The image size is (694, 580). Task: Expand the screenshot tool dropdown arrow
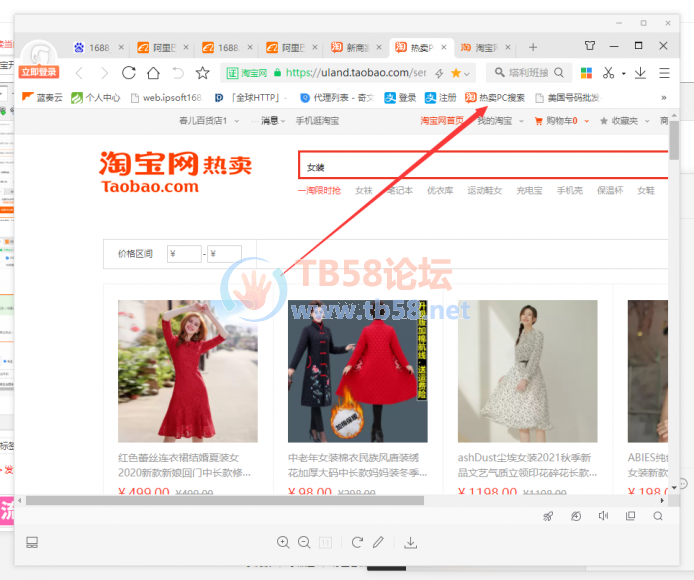(624, 73)
